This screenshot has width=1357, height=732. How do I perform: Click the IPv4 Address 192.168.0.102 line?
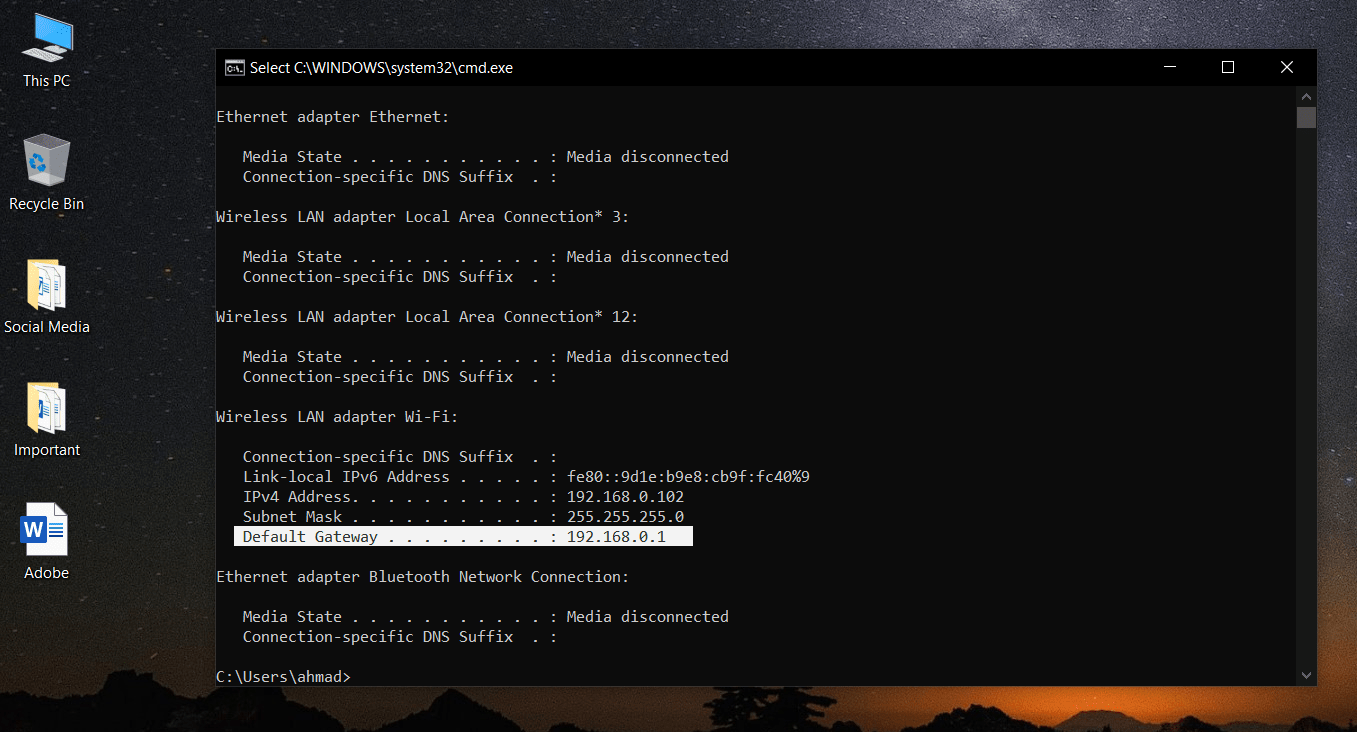click(x=463, y=497)
